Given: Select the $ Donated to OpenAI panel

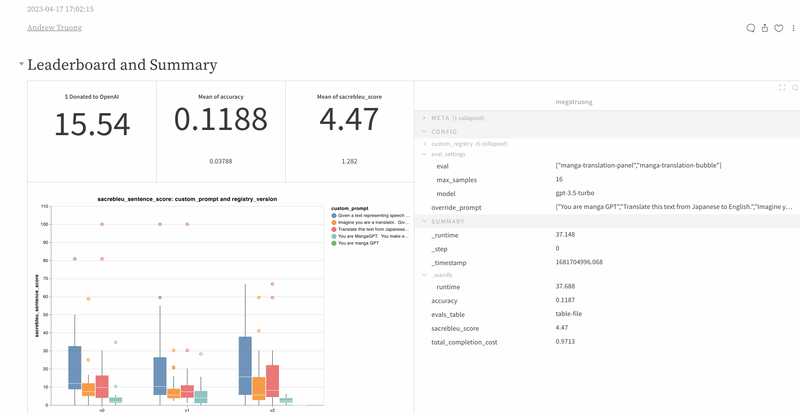Looking at the screenshot, I should [92, 130].
